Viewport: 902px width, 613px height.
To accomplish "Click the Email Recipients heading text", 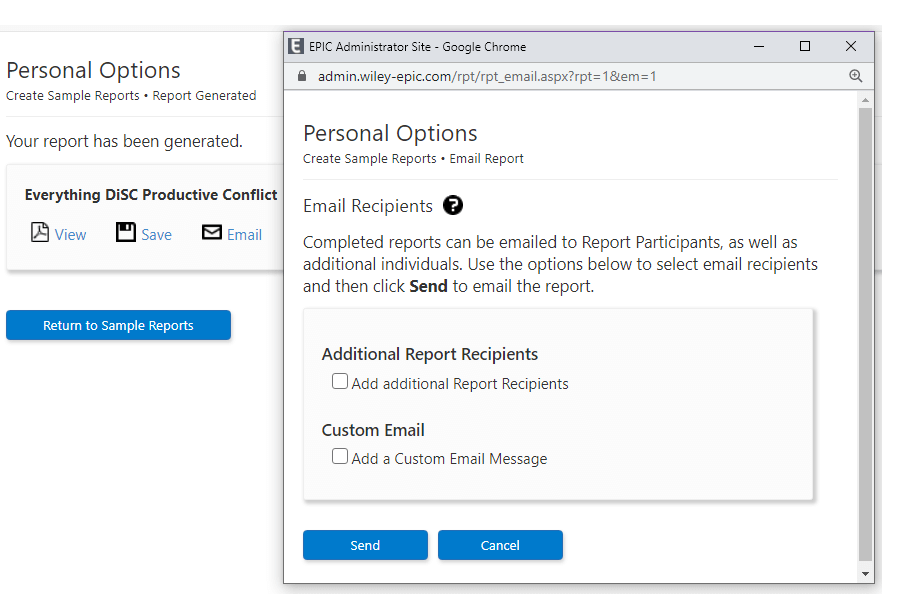I will click(x=368, y=206).
